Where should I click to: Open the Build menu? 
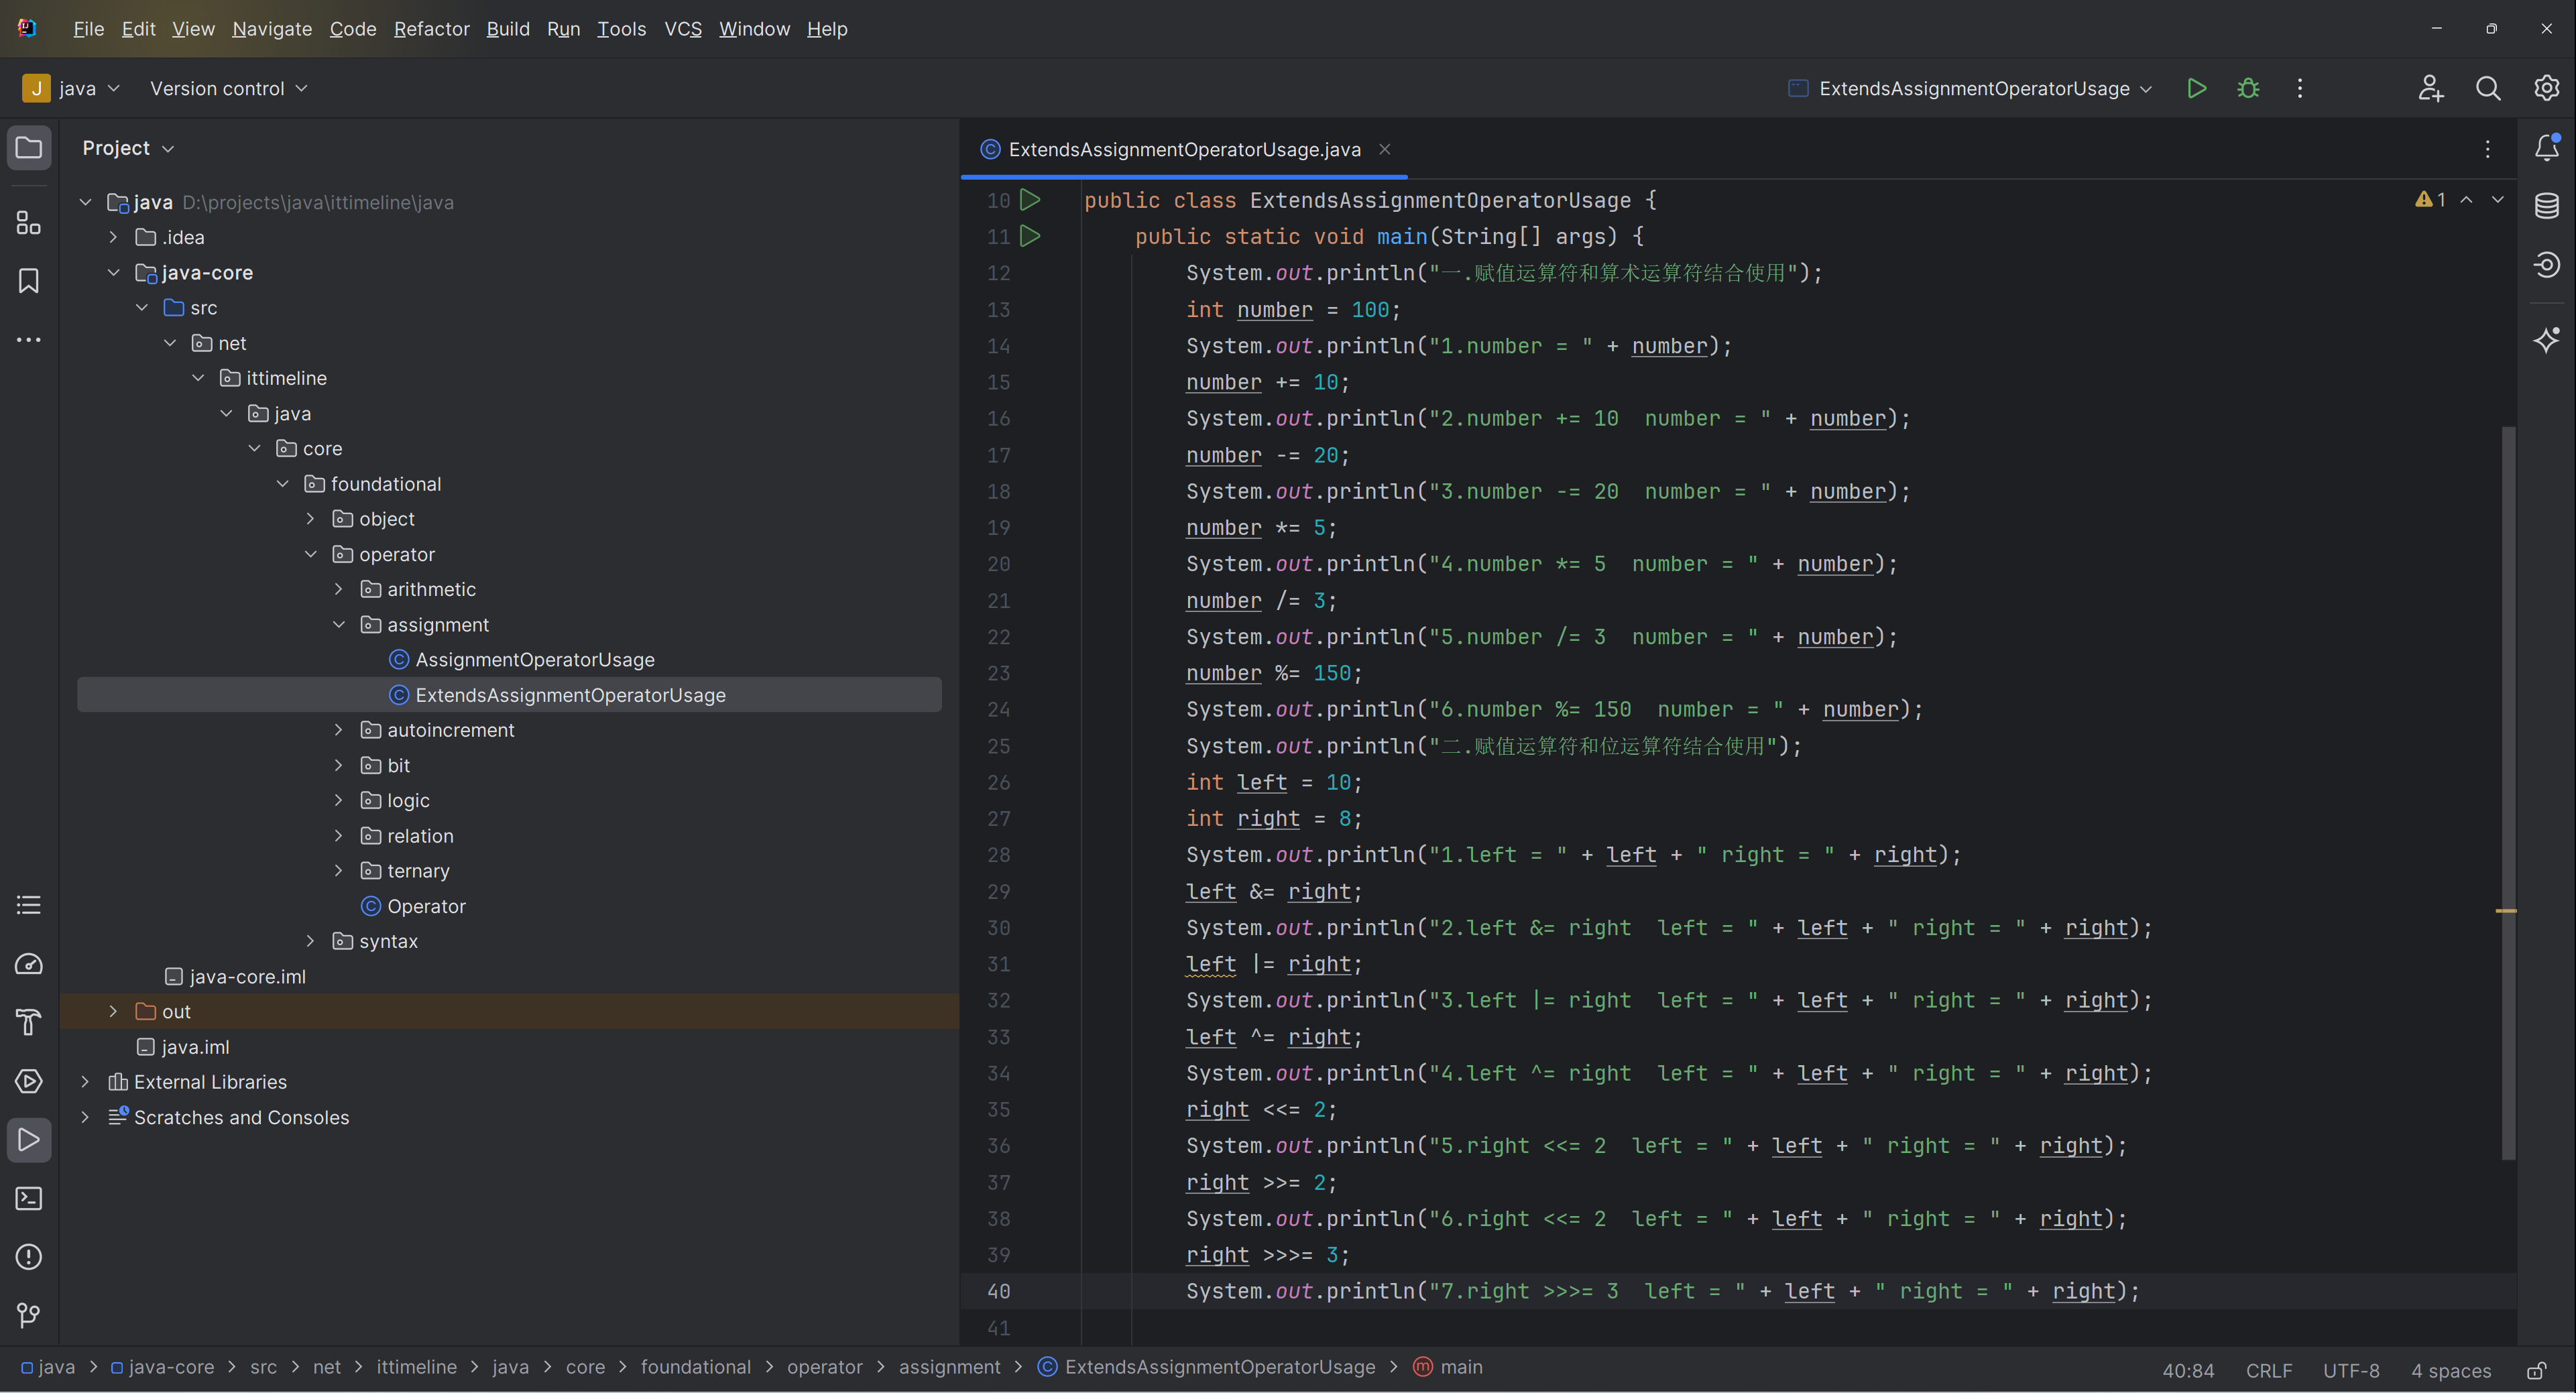pyautogui.click(x=508, y=29)
